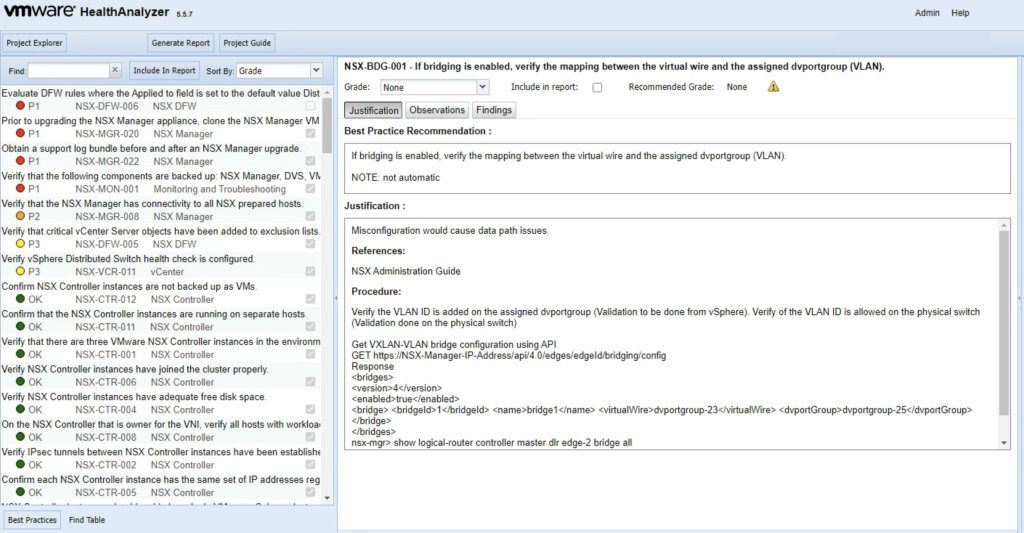
Task: Click the Justification scrollbar down arrow
Action: coord(1004,443)
